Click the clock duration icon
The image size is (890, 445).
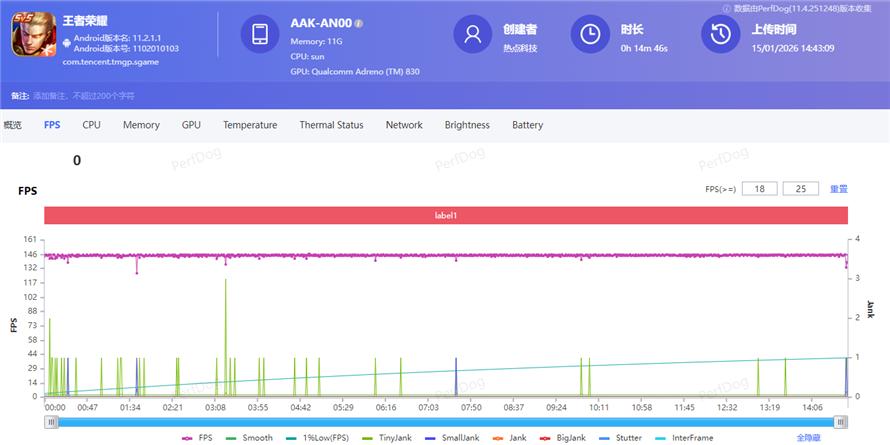click(x=590, y=34)
